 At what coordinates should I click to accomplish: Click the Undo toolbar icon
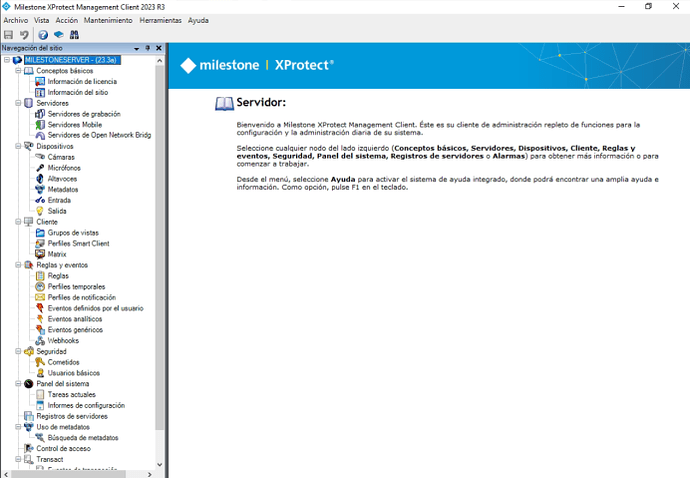(x=24, y=34)
